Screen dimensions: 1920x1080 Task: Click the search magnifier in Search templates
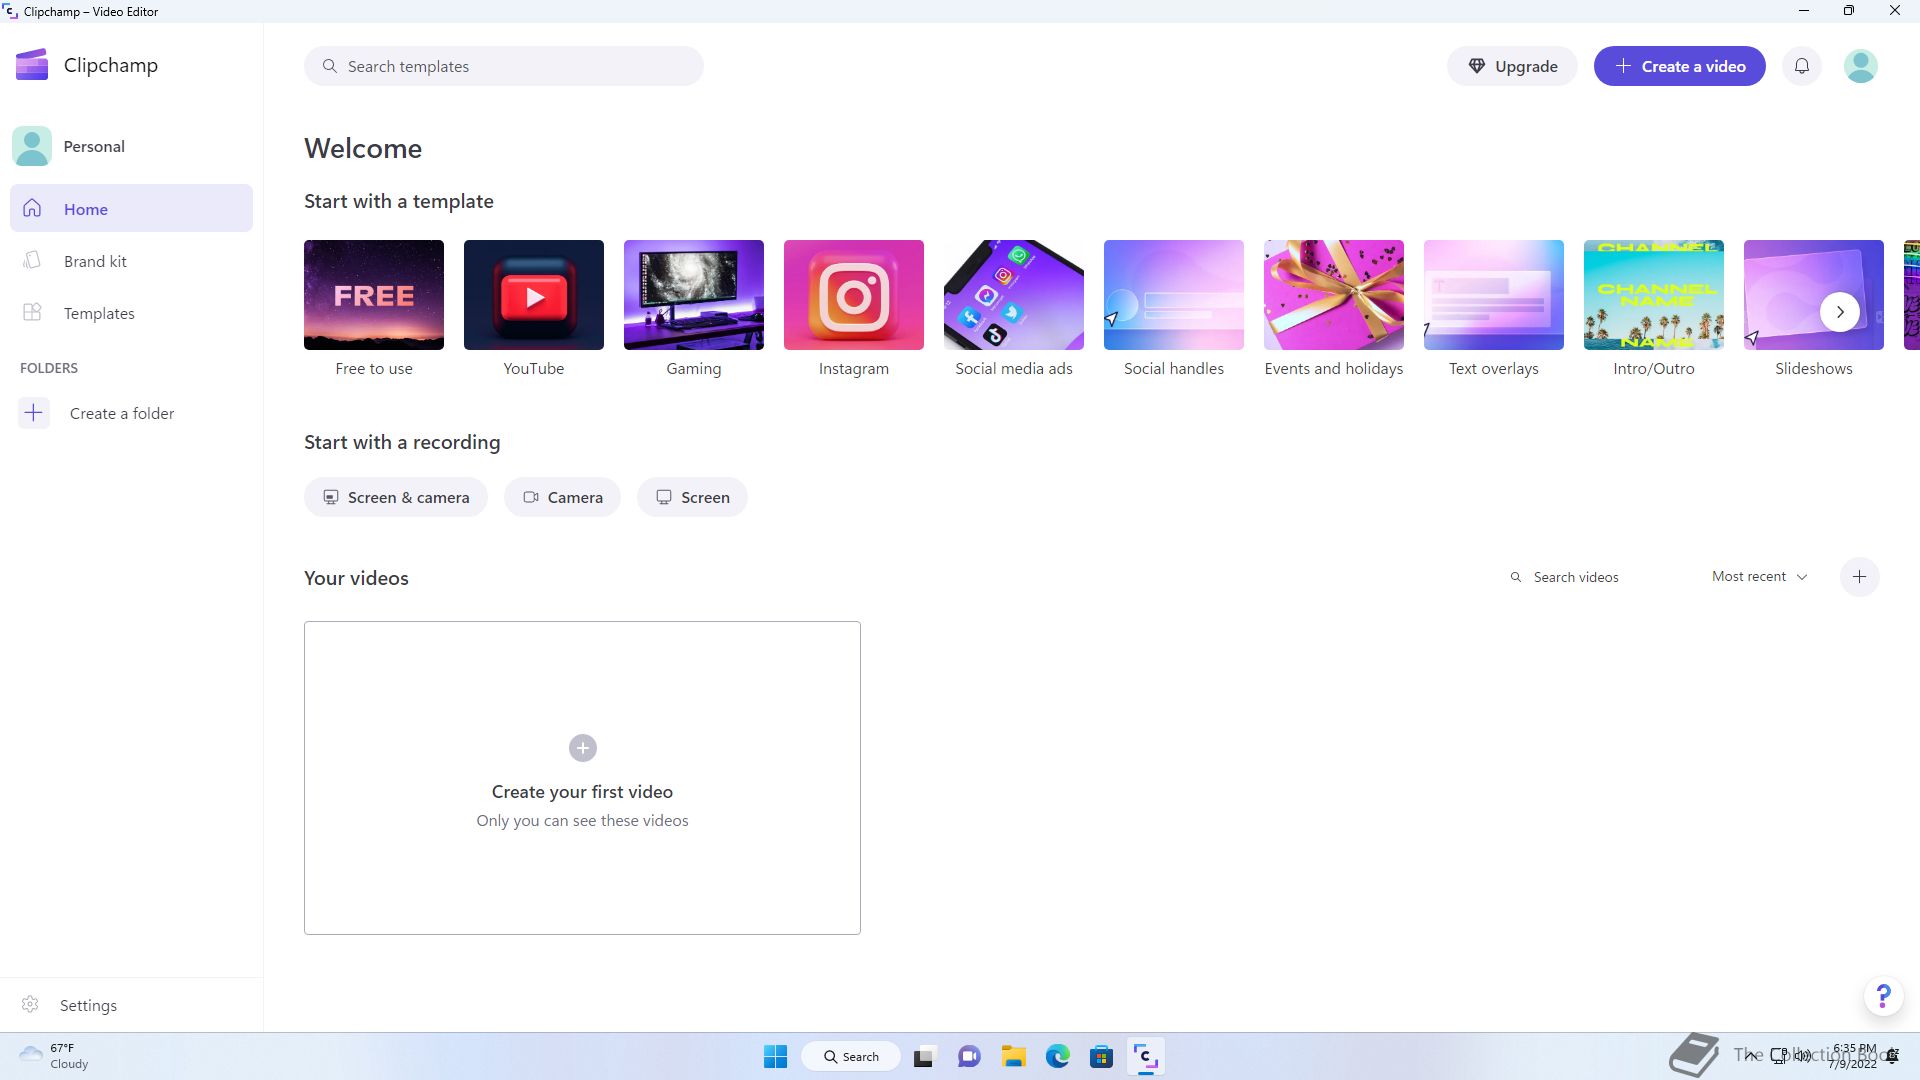click(x=329, y=66)
